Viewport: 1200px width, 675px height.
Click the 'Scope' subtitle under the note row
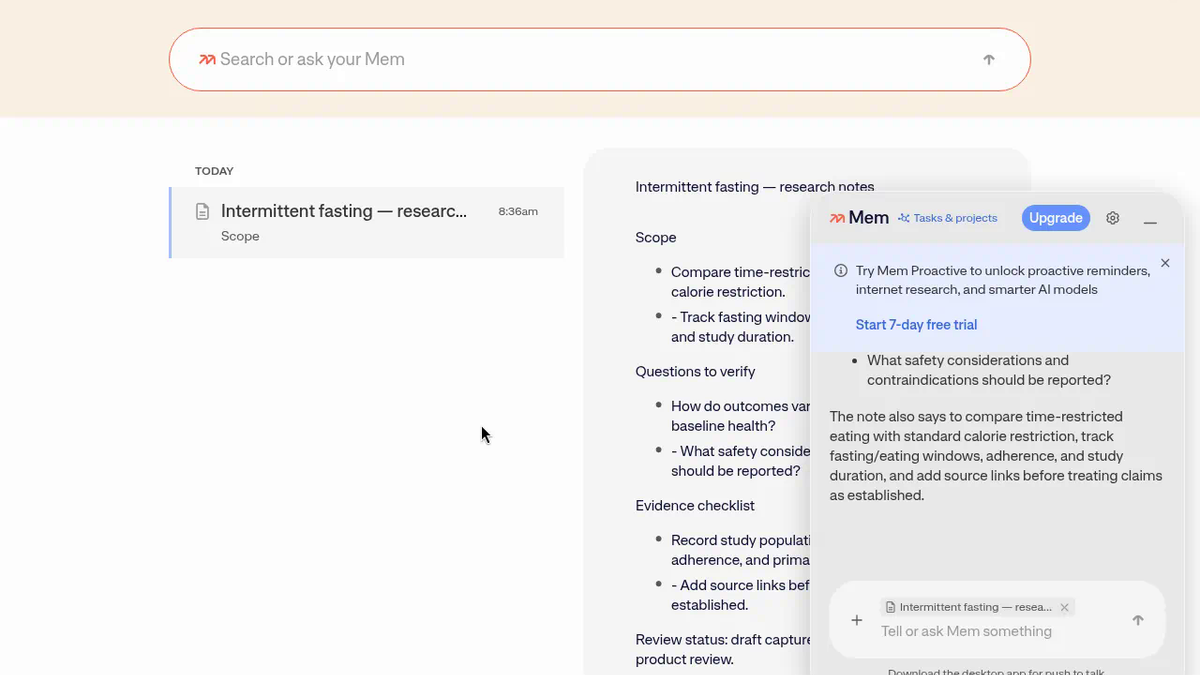[240, 236]
